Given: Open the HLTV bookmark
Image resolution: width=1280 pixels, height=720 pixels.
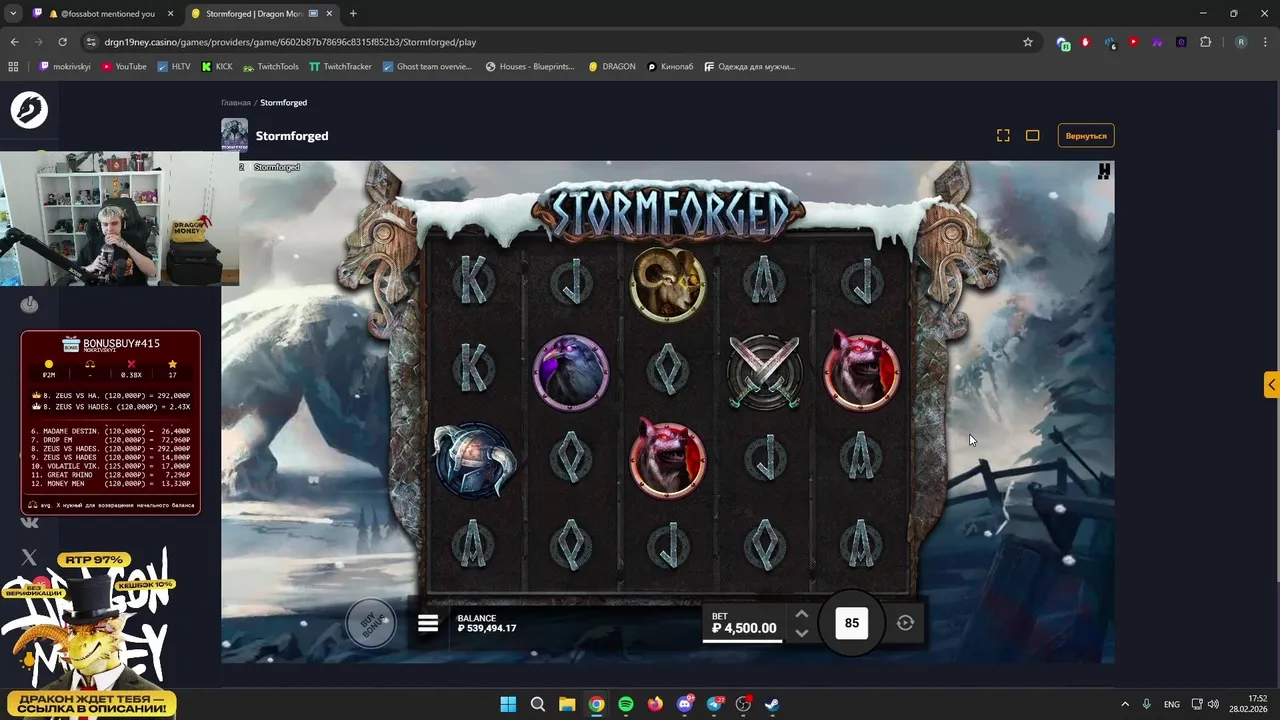Looking at the screenshot, I should [174, 67].
